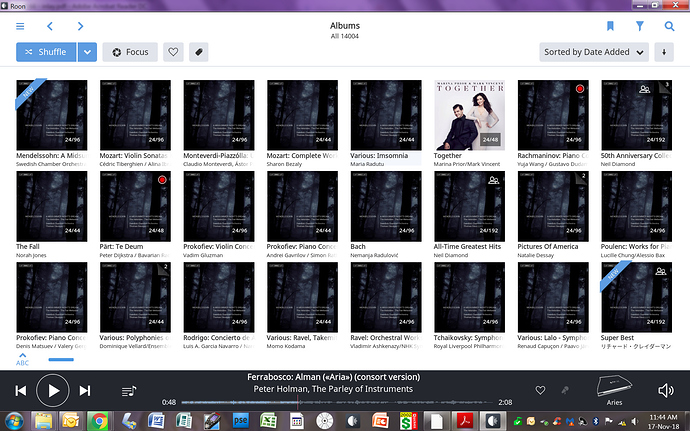Screen dimensions: 690x431
Task: Click the Bach album title
Action: (358, 247)
